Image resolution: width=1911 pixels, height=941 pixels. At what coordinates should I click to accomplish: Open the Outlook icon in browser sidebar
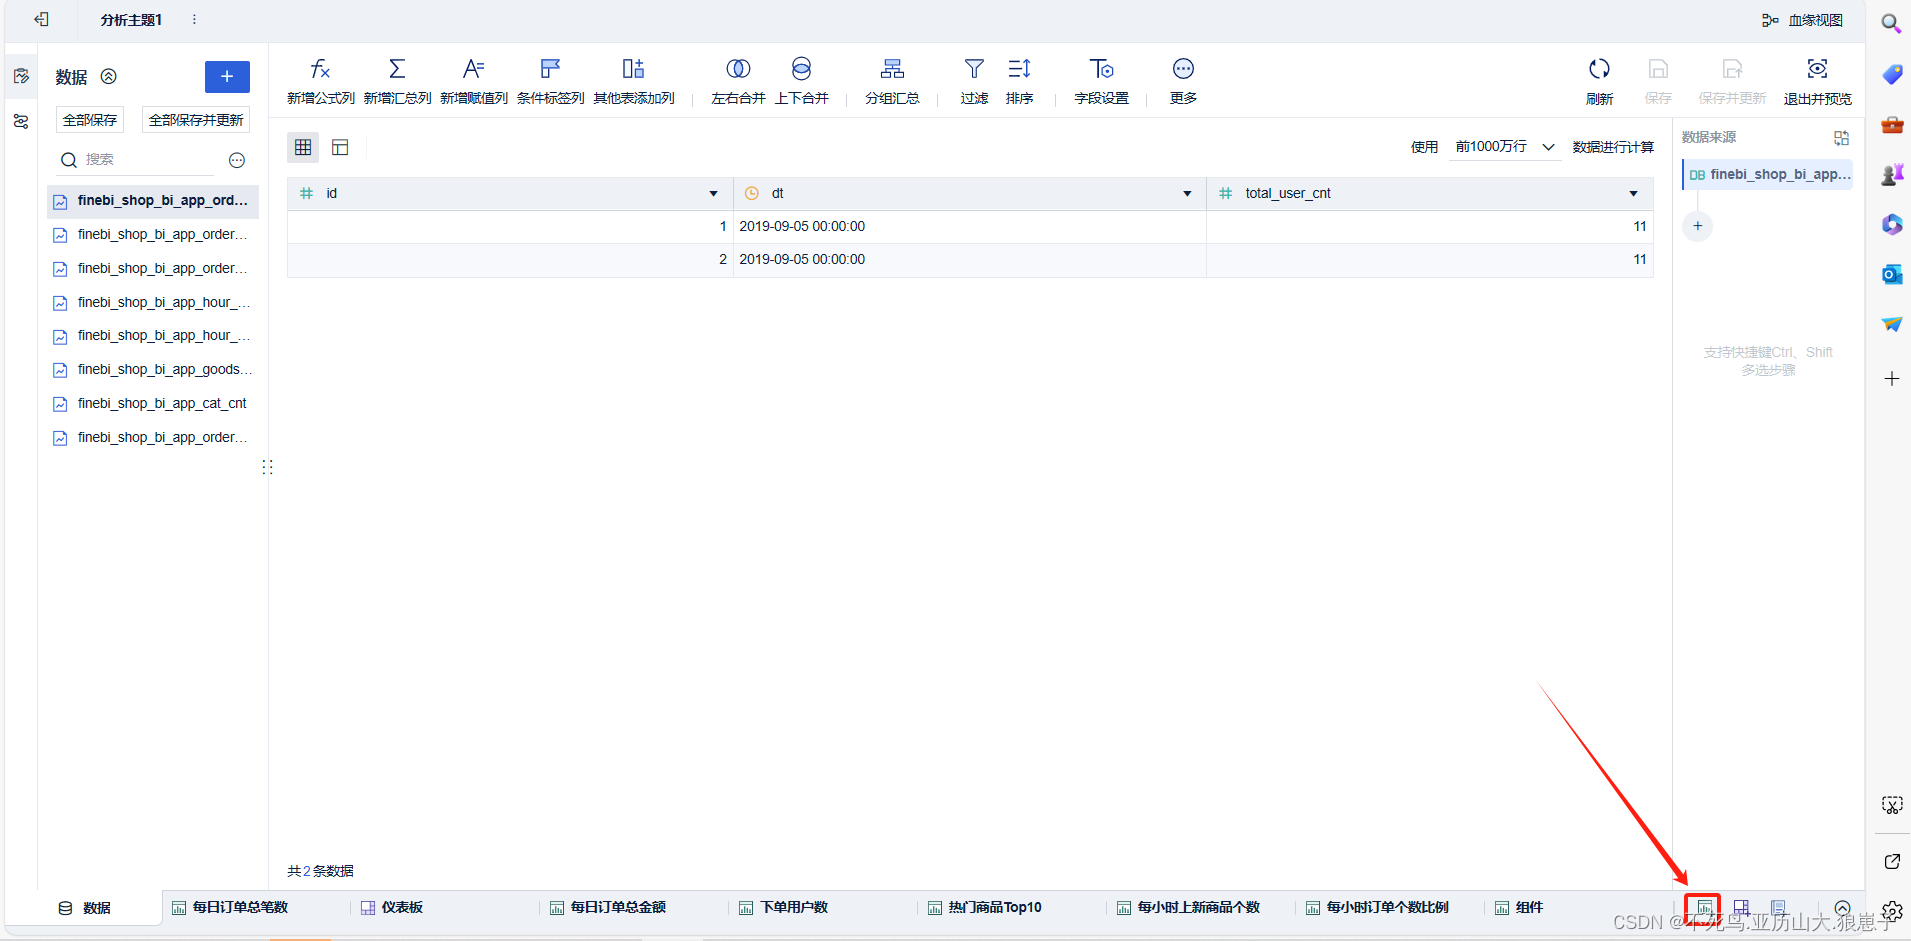[1891, 274]
